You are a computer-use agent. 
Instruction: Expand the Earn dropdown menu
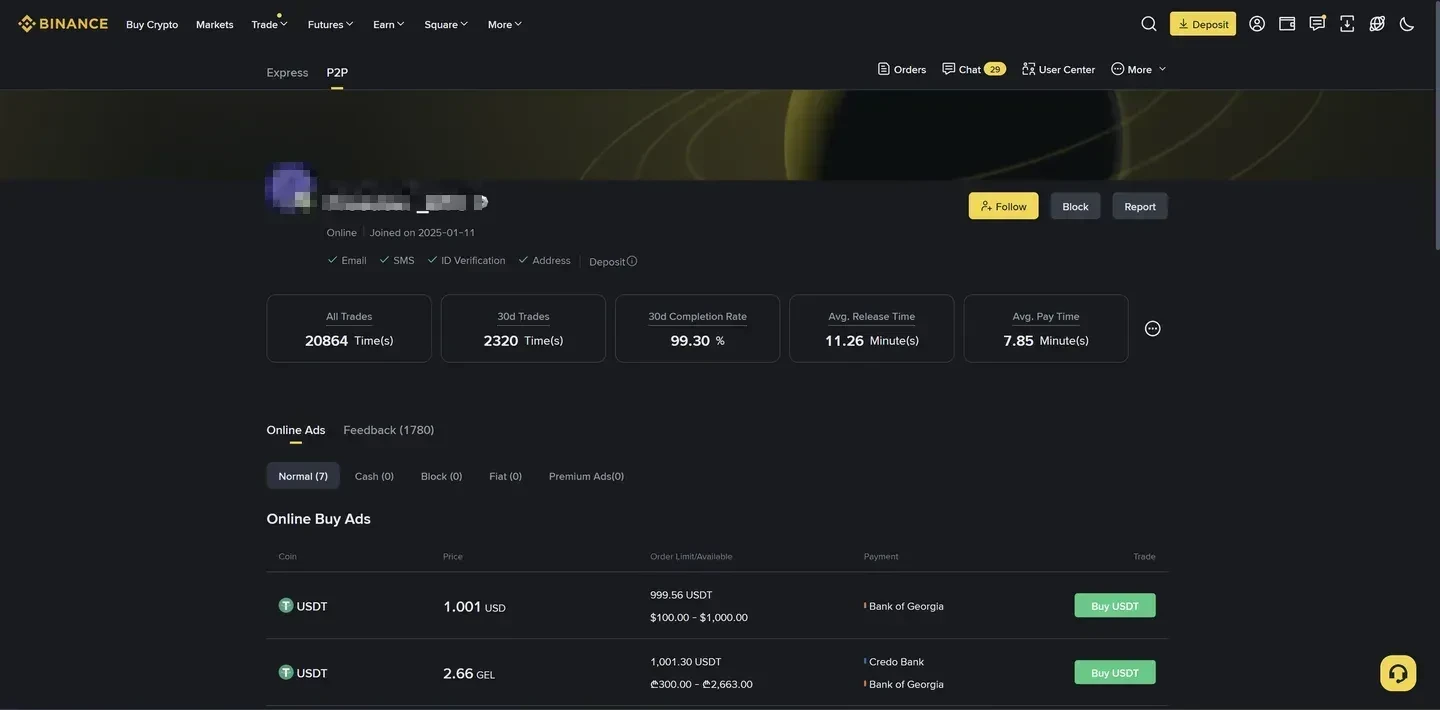[x=389, y=24]
